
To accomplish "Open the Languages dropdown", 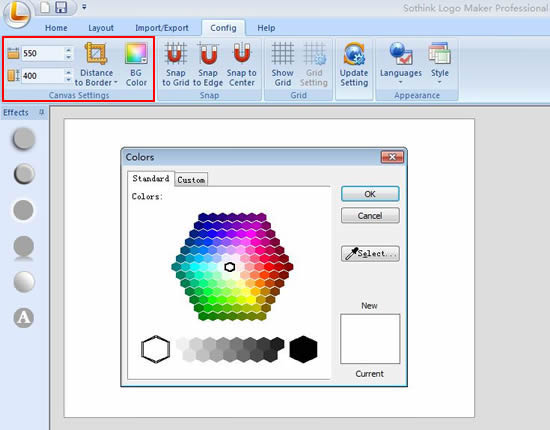I will pyautogui.click(x=401, y=64).
